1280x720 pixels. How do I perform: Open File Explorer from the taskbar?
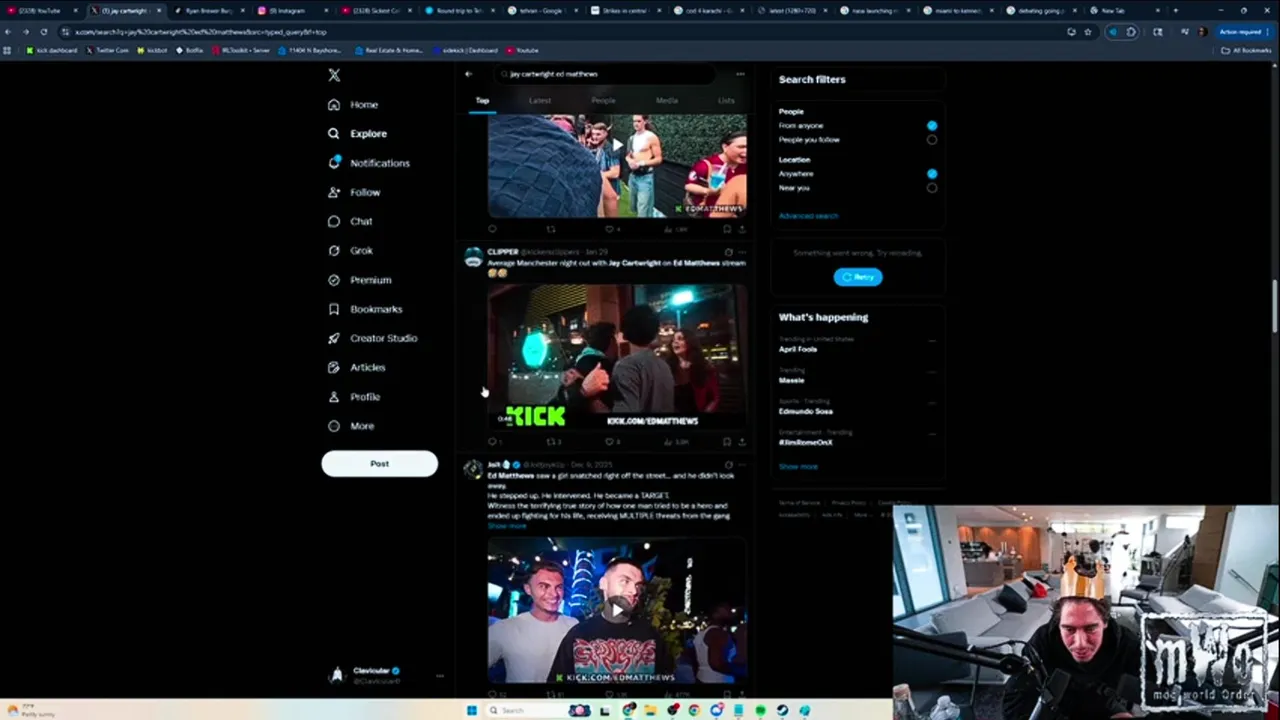[650, 710]
